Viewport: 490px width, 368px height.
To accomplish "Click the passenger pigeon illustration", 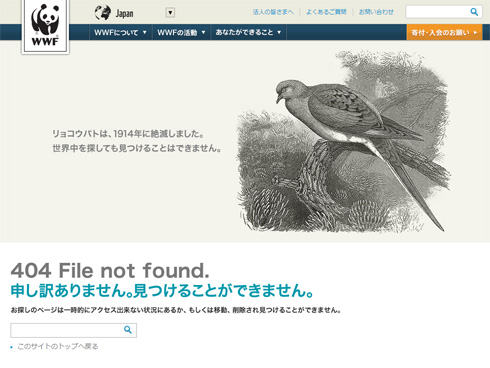I will tap(343, 142).
